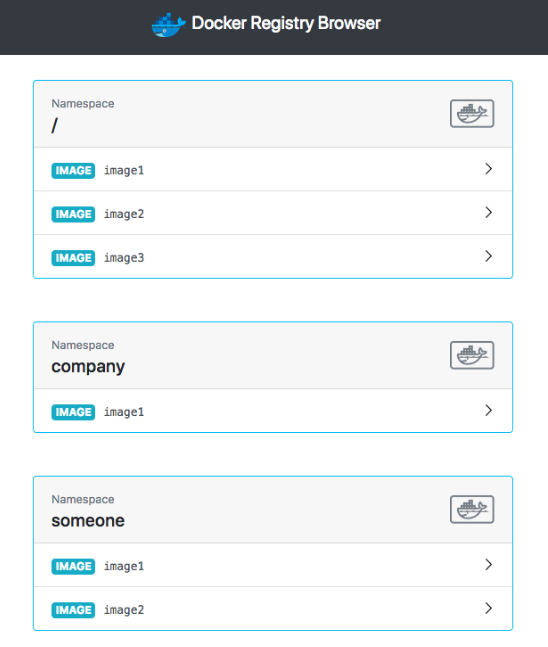Click the blue Docker whale logo in header
The width and height of the screenshot is (548, 647).
point(168,25)
